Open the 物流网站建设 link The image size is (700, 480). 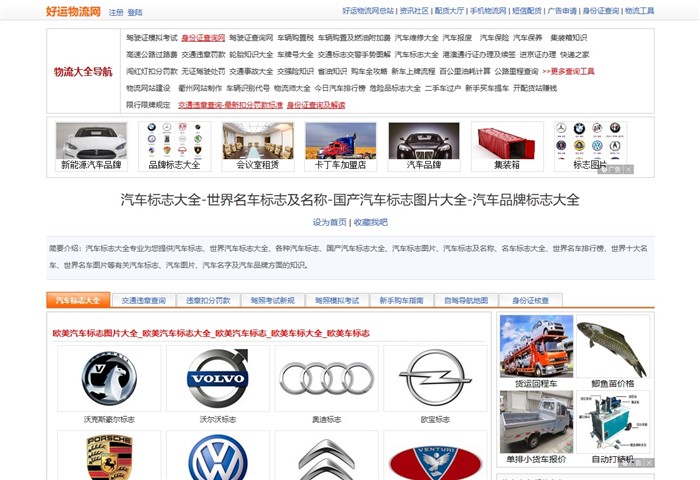148,88
